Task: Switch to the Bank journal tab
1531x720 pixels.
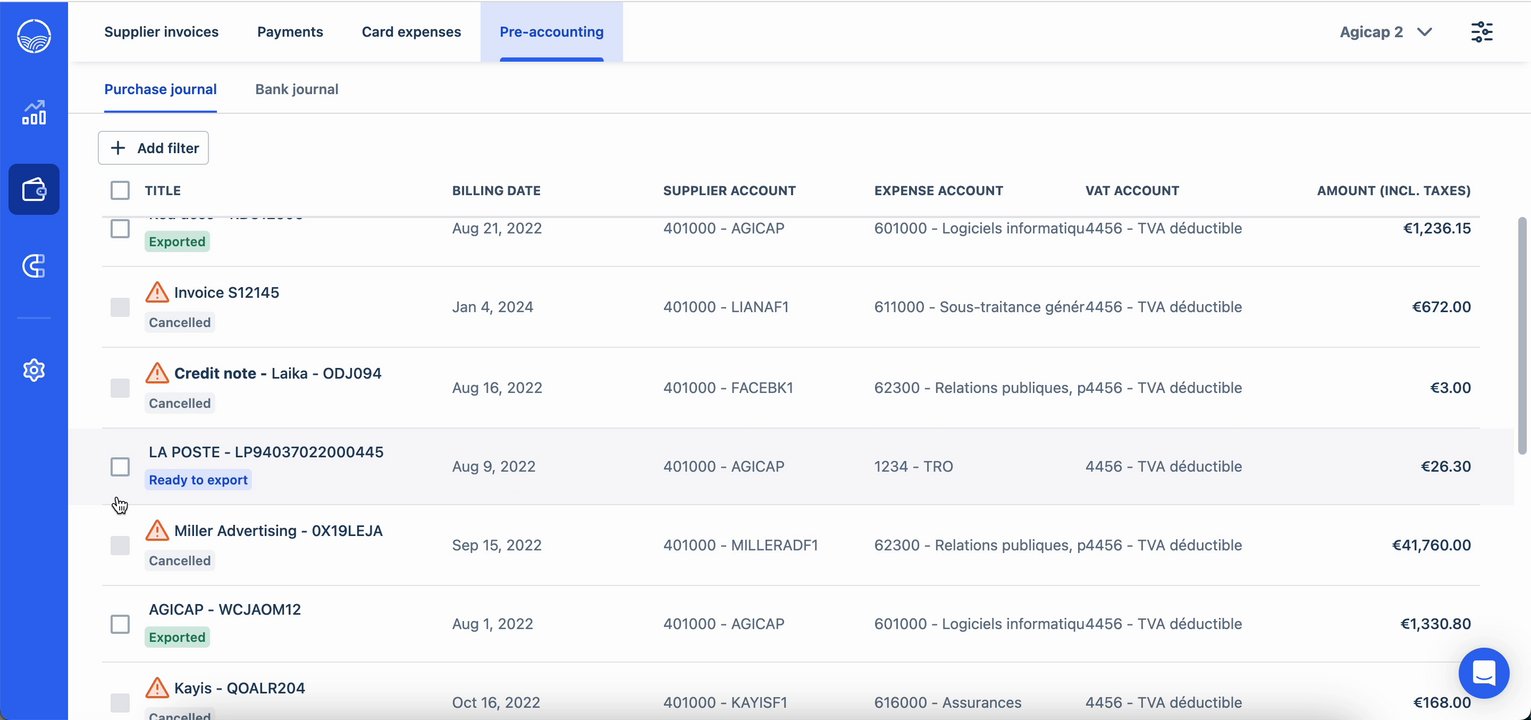Action: point(297,89)
